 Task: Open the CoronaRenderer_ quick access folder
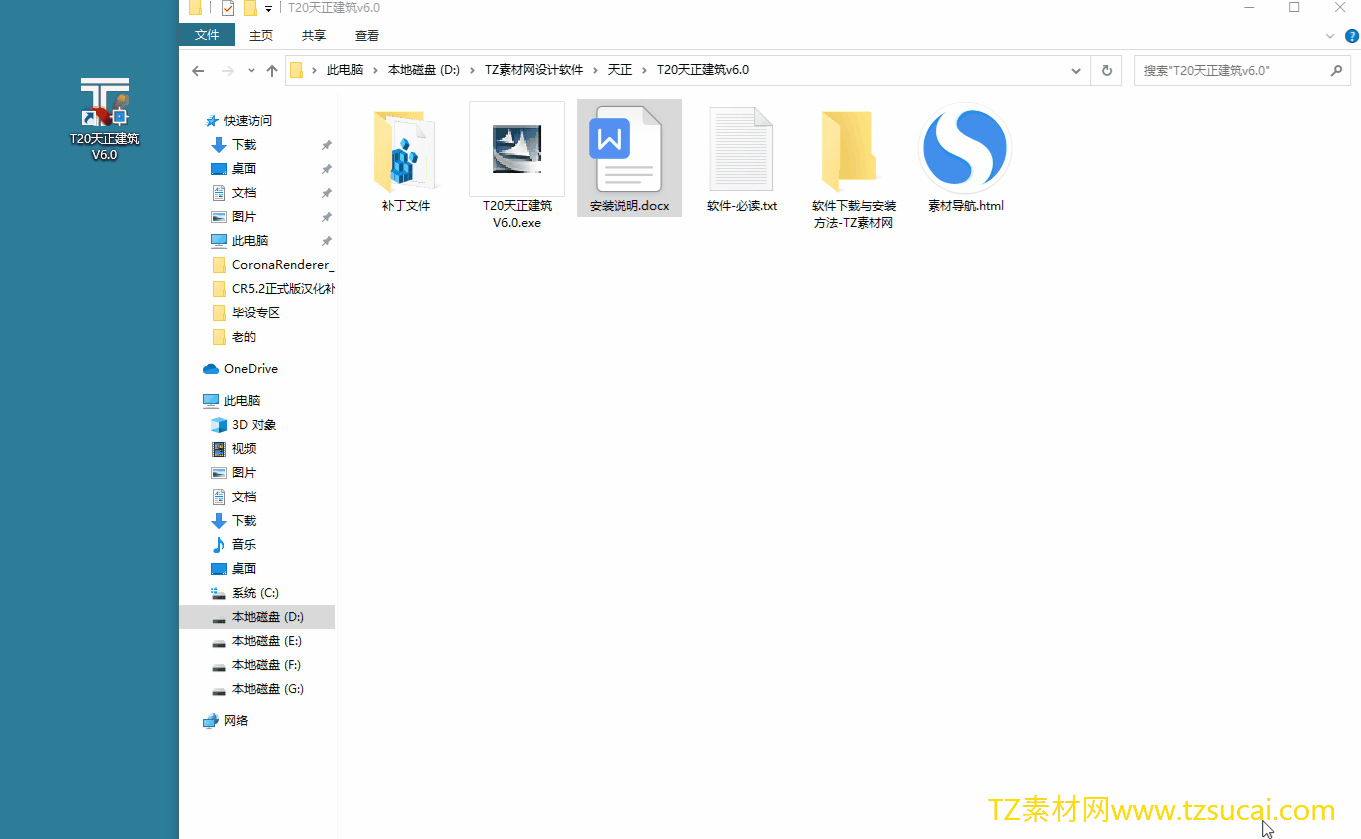pos(273,265)
